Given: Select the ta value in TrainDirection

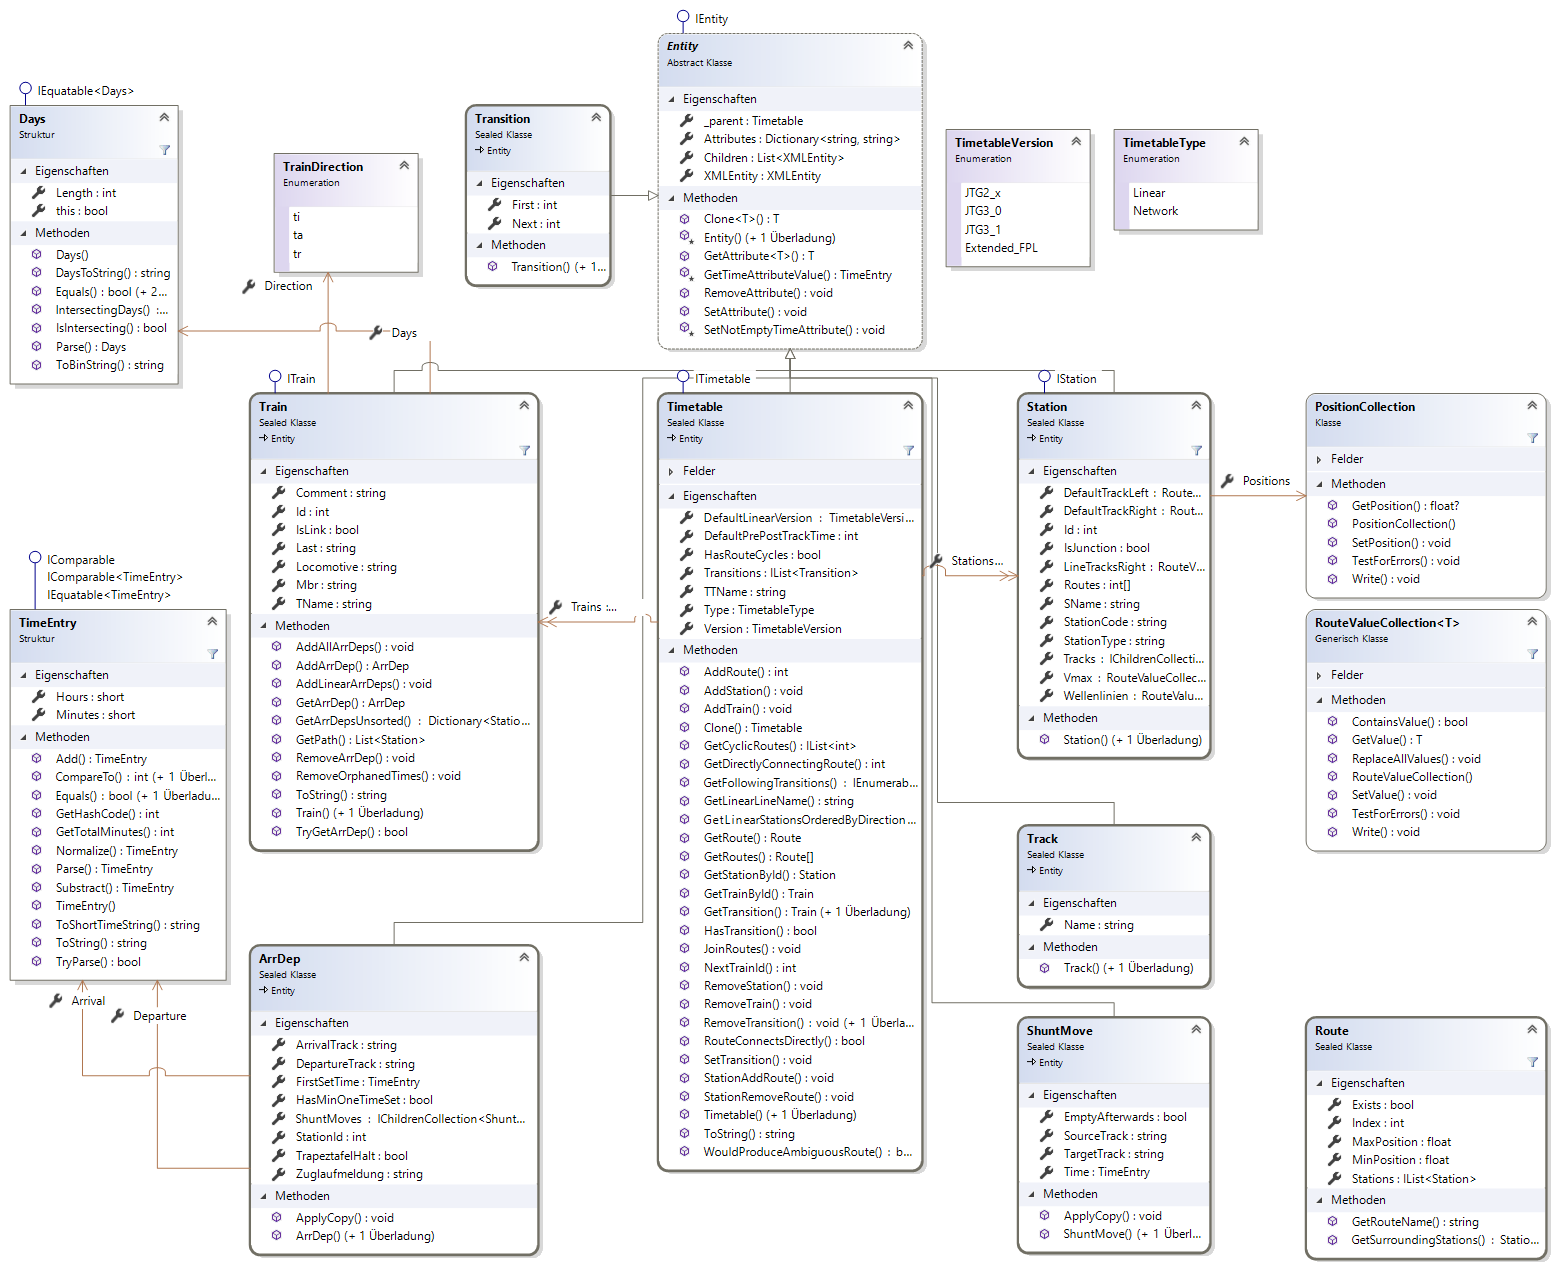Looking at the screenshot, I should [x=297, y=235].
